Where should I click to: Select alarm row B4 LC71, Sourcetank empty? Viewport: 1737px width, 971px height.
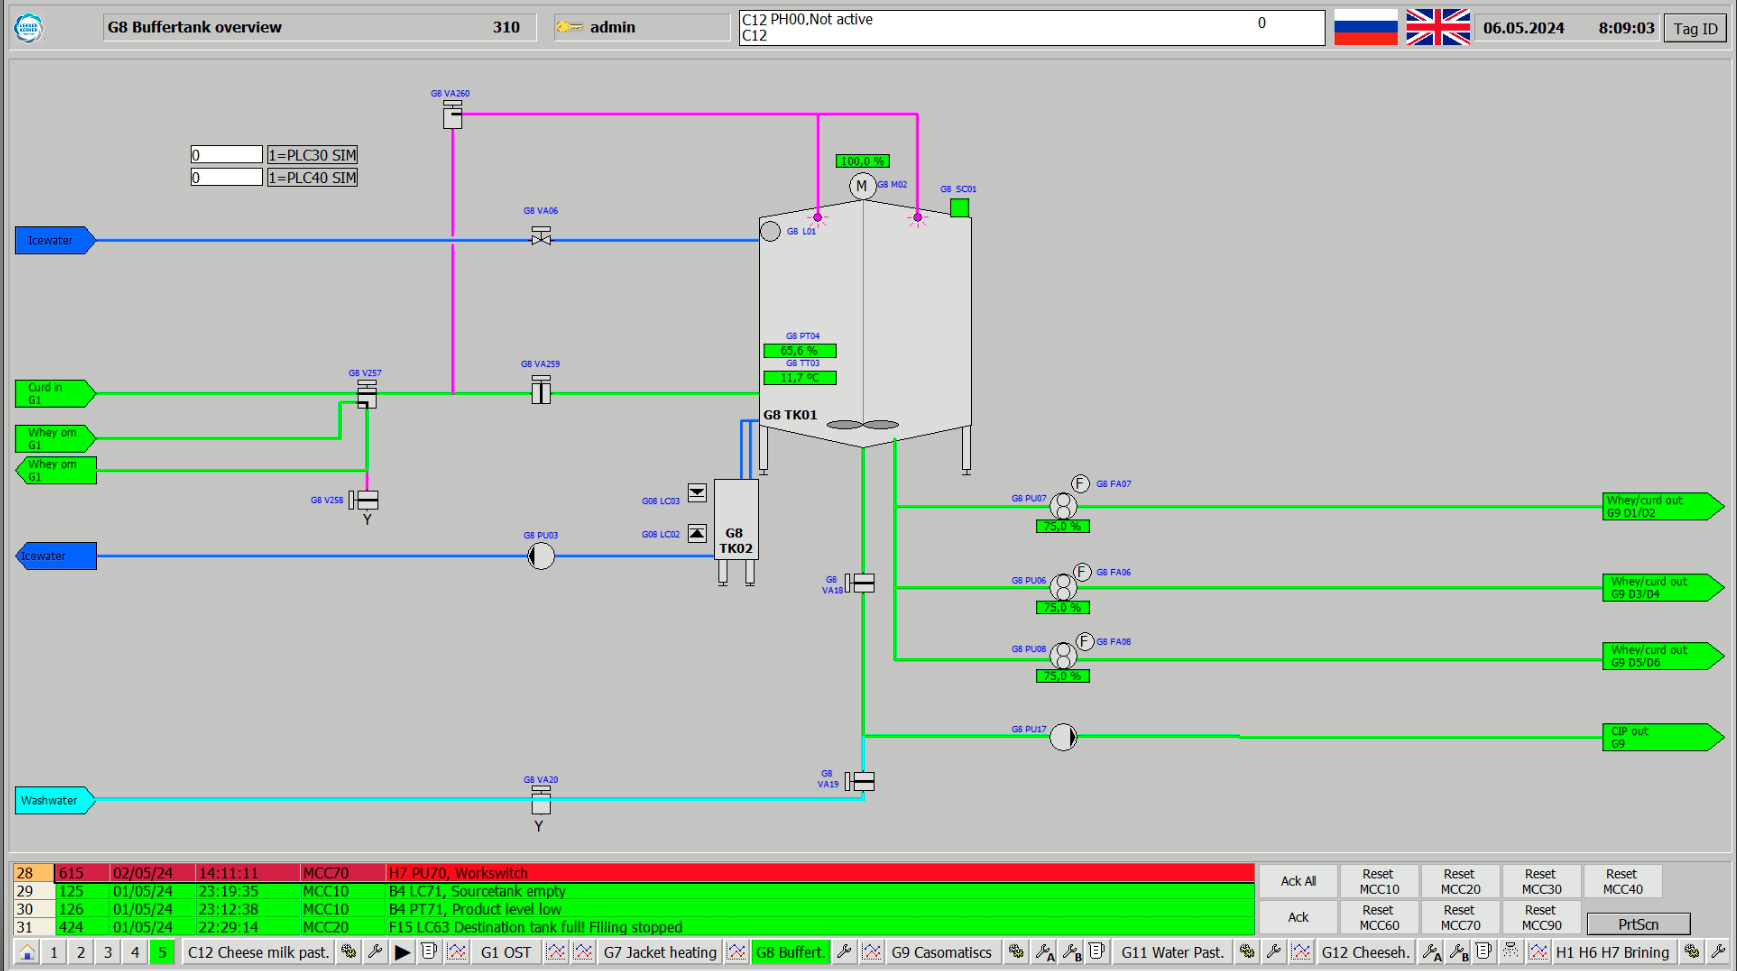[633, 891]
